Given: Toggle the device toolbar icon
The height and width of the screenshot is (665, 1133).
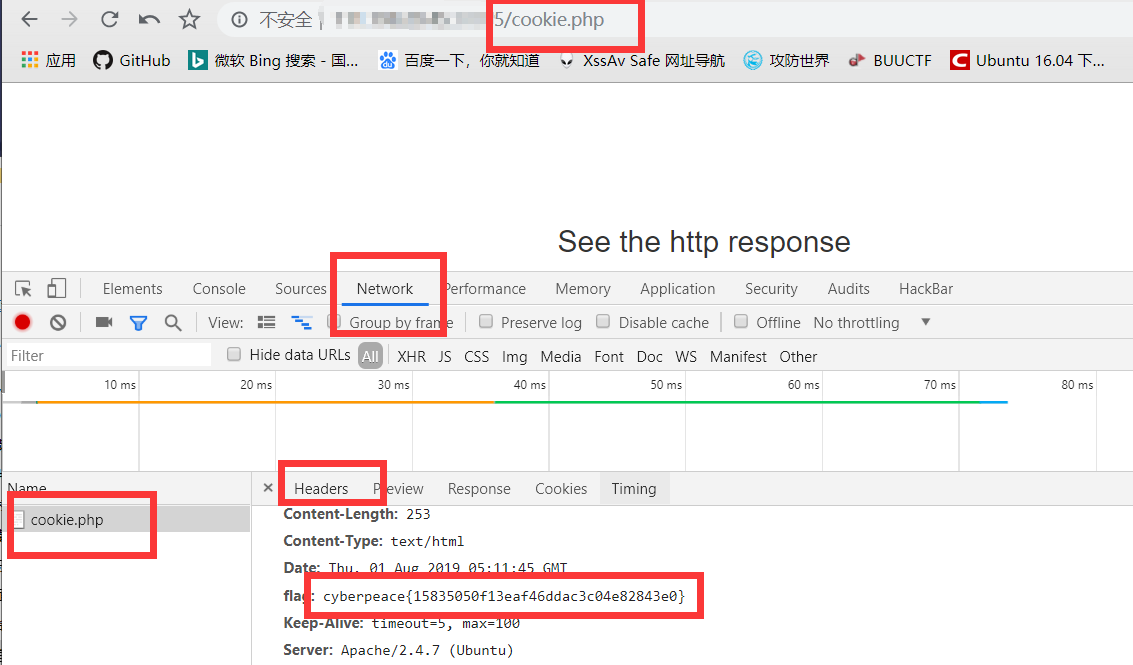Looking at the screenshot, I should [56, 288].
